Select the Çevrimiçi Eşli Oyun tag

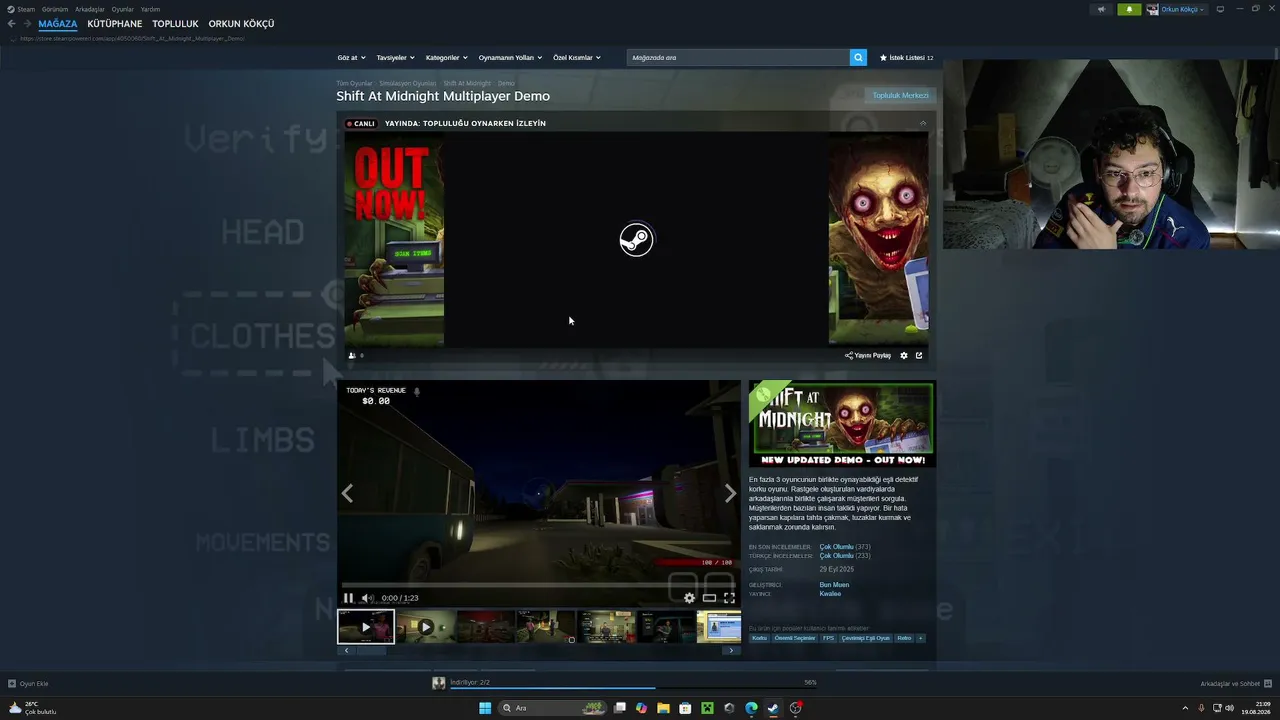(865, 638)
